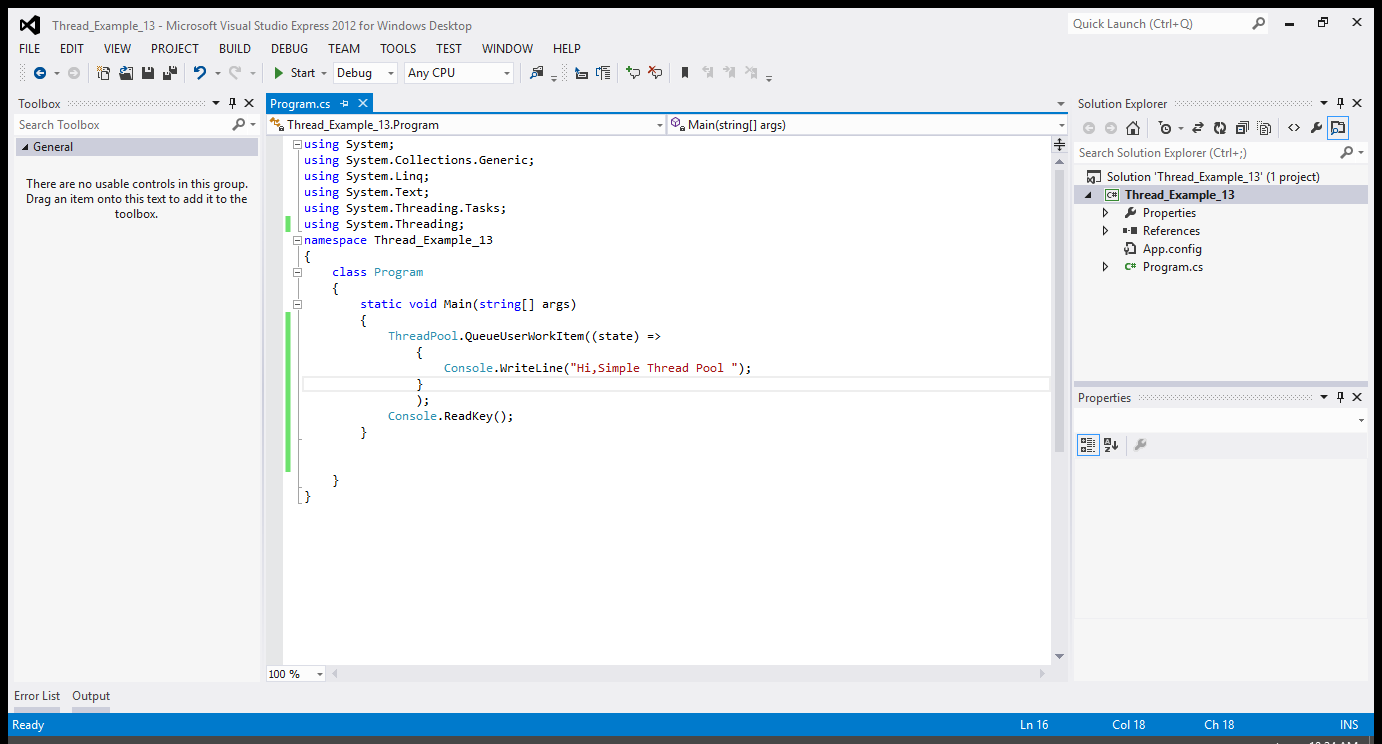The height and width of the screenshot is (744, 1382).
Task: Click the Solution Explorer search magnifier icon
Action: click(x=1346, y=152)
